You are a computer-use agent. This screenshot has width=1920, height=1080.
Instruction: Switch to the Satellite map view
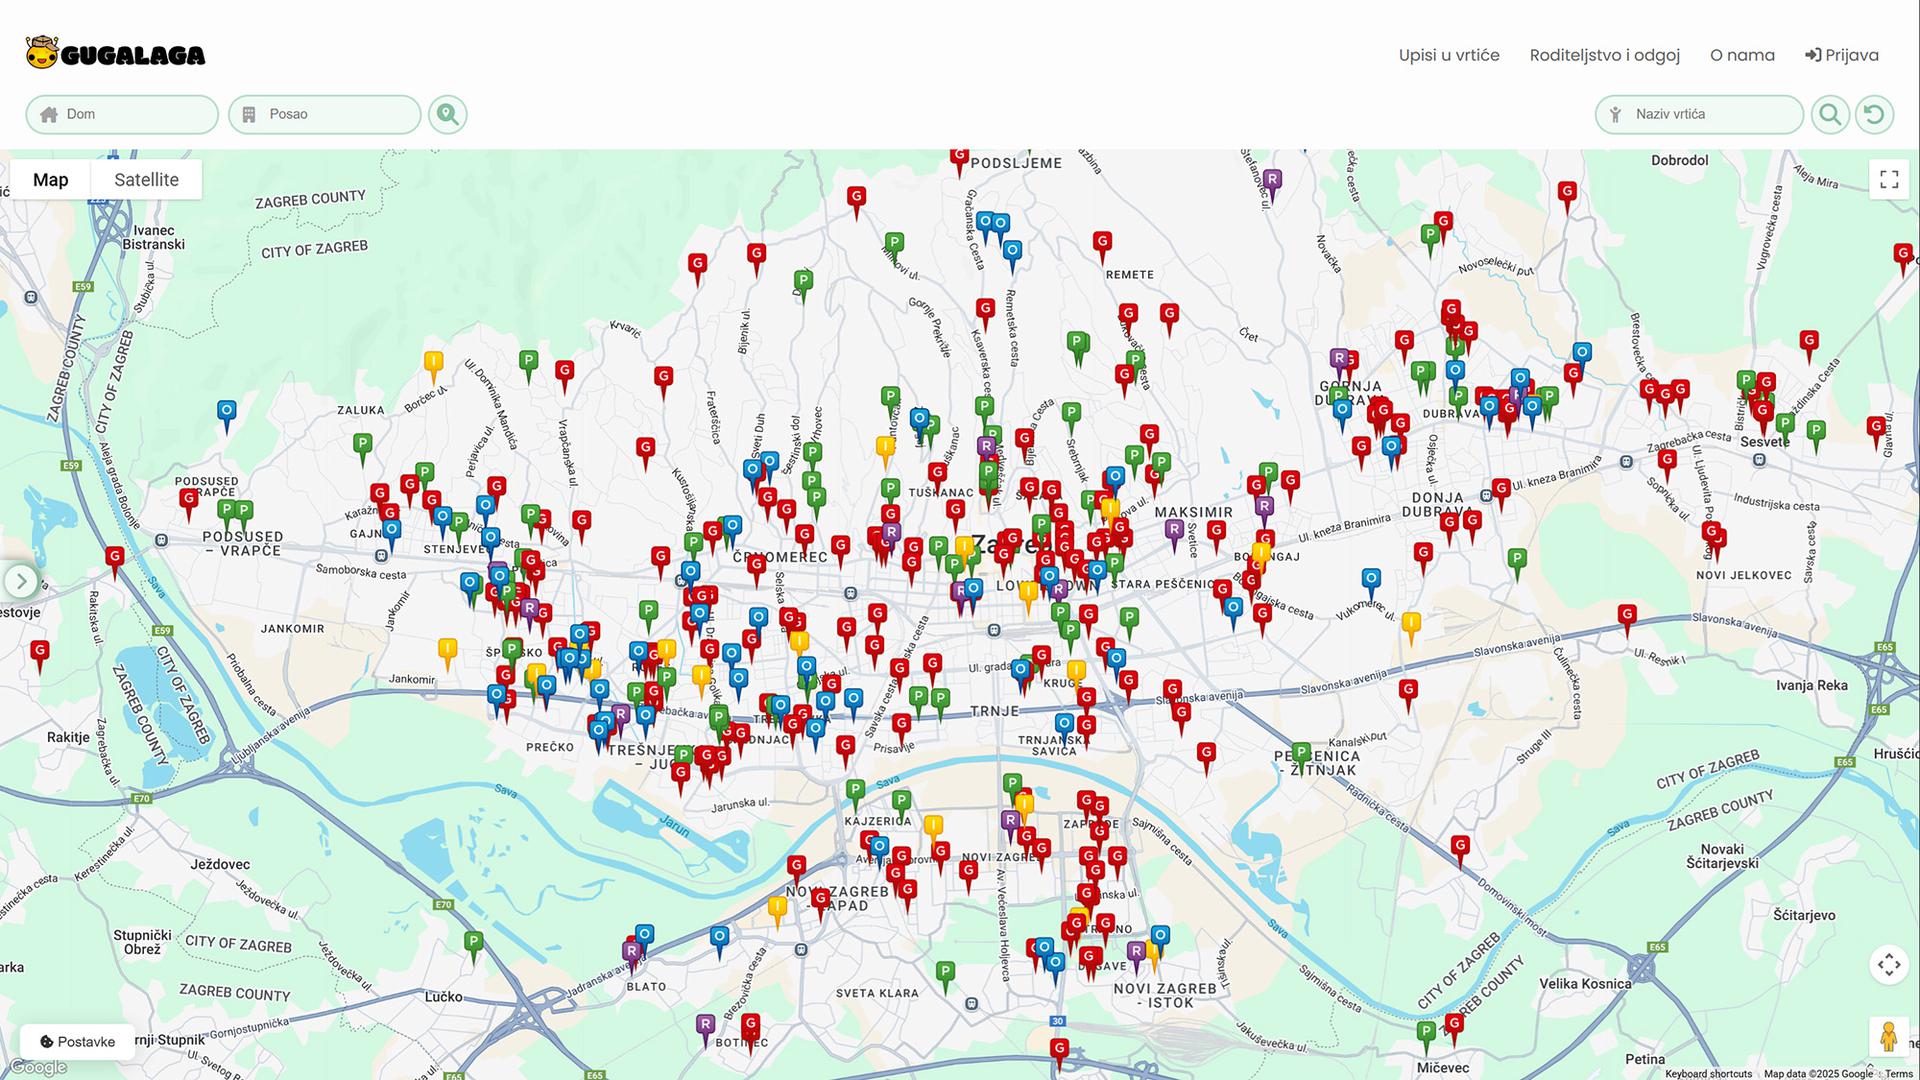146,180
